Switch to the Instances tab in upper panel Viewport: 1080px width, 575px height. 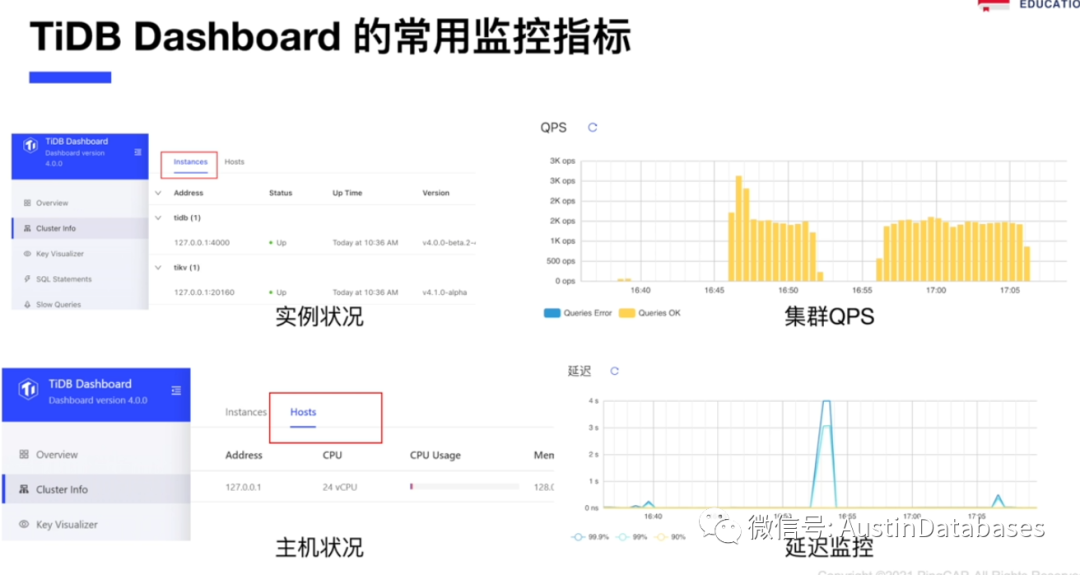tap(190, 162)
